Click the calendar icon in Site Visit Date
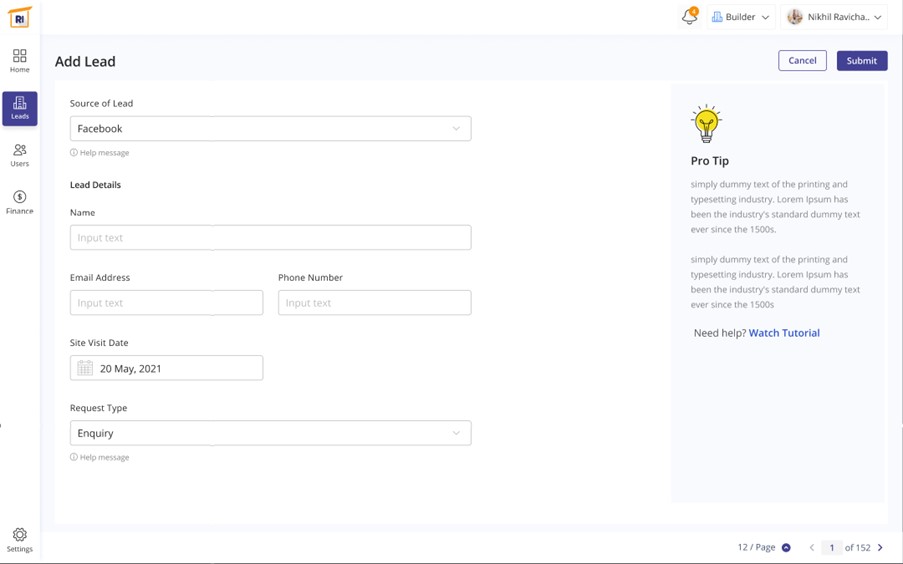Viewport: 903px width, 564px height. [x=85, y=368]
